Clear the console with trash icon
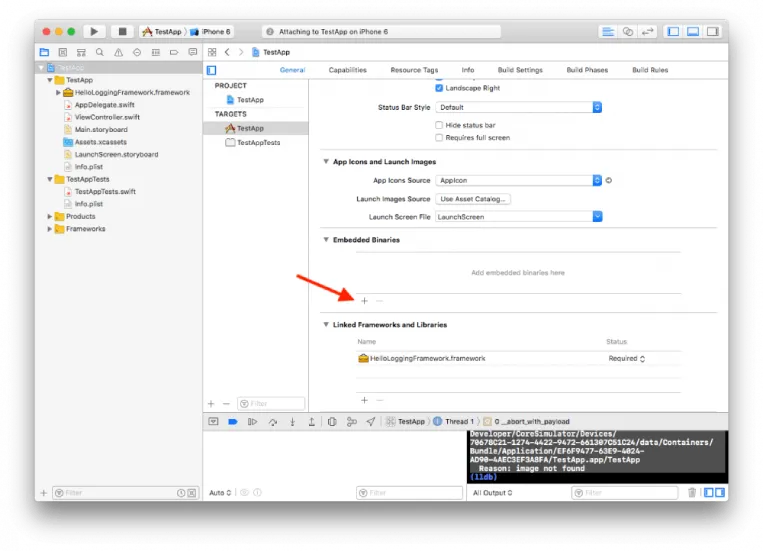This screenshot has height=551, width=763. click(x=692, y=493)
